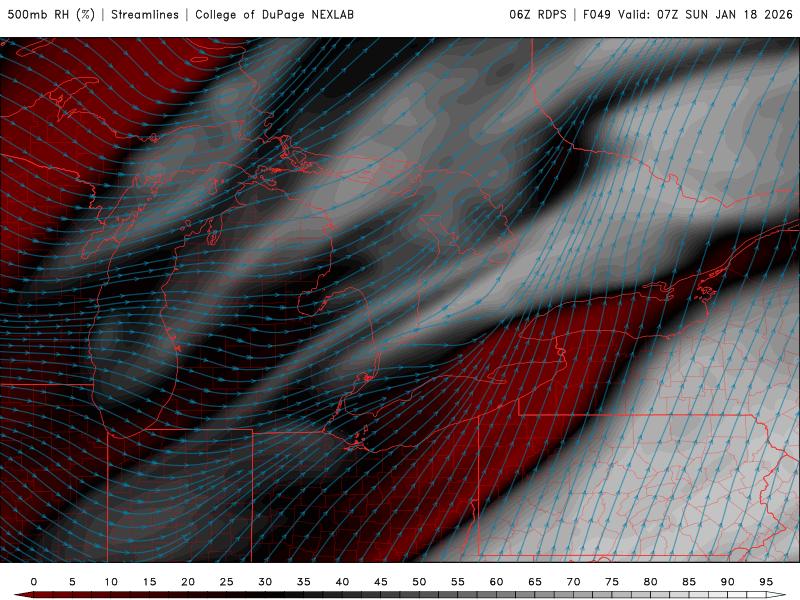This screenshot has width=800, height=600.
Task: Click the '45' label on color scale
Action: (381, 582)
